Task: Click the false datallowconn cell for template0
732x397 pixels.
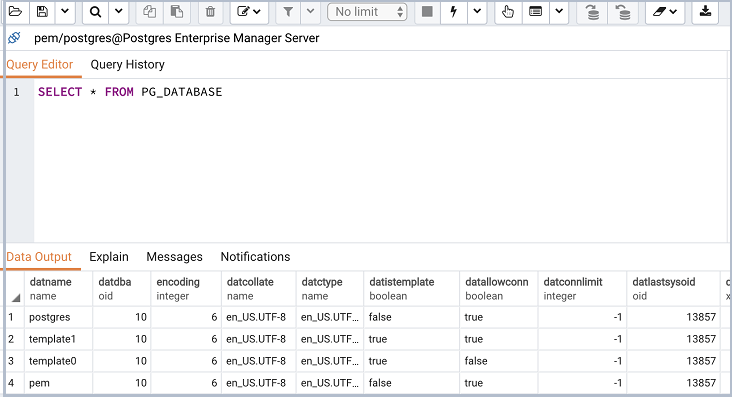Action: coord(499,361)
